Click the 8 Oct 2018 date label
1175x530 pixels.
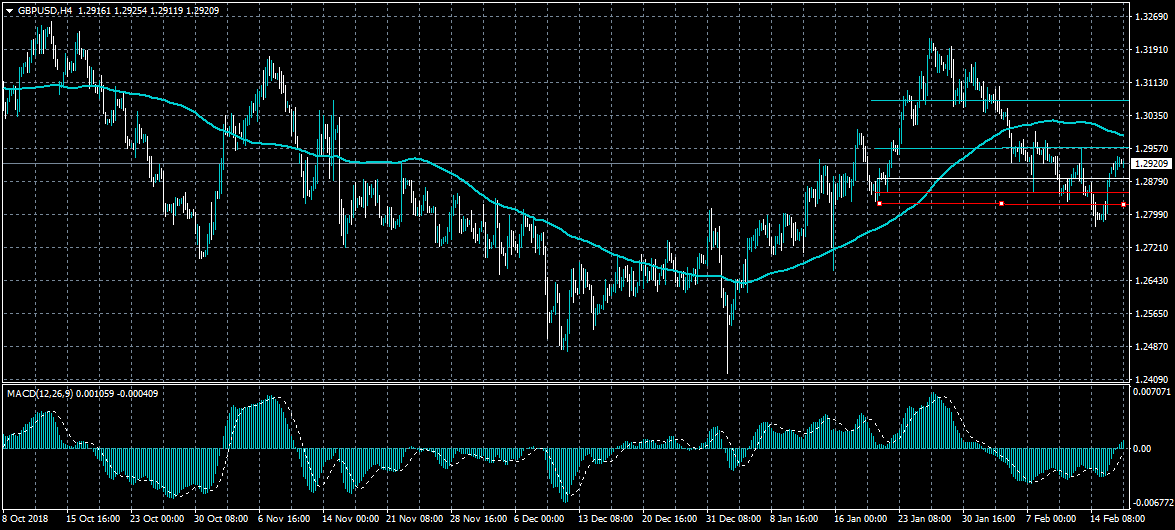point(25,520)
